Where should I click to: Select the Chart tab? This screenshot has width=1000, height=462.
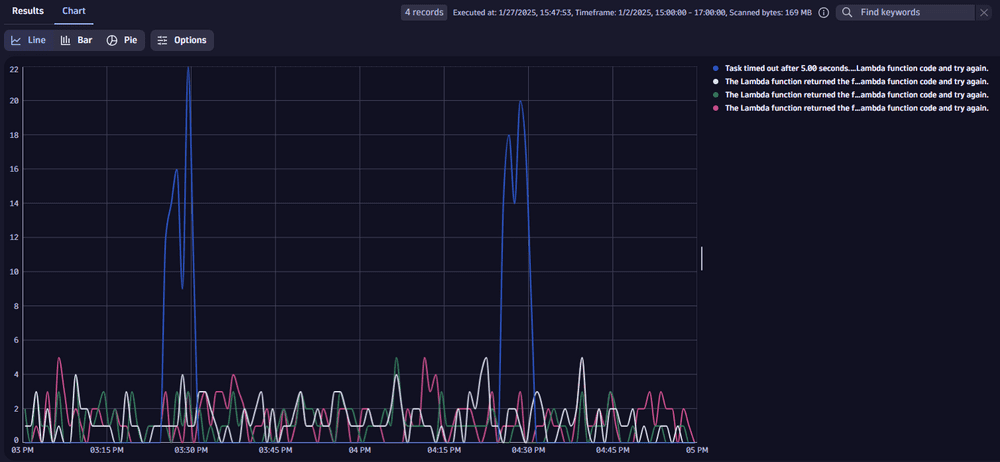click(74, 11)
